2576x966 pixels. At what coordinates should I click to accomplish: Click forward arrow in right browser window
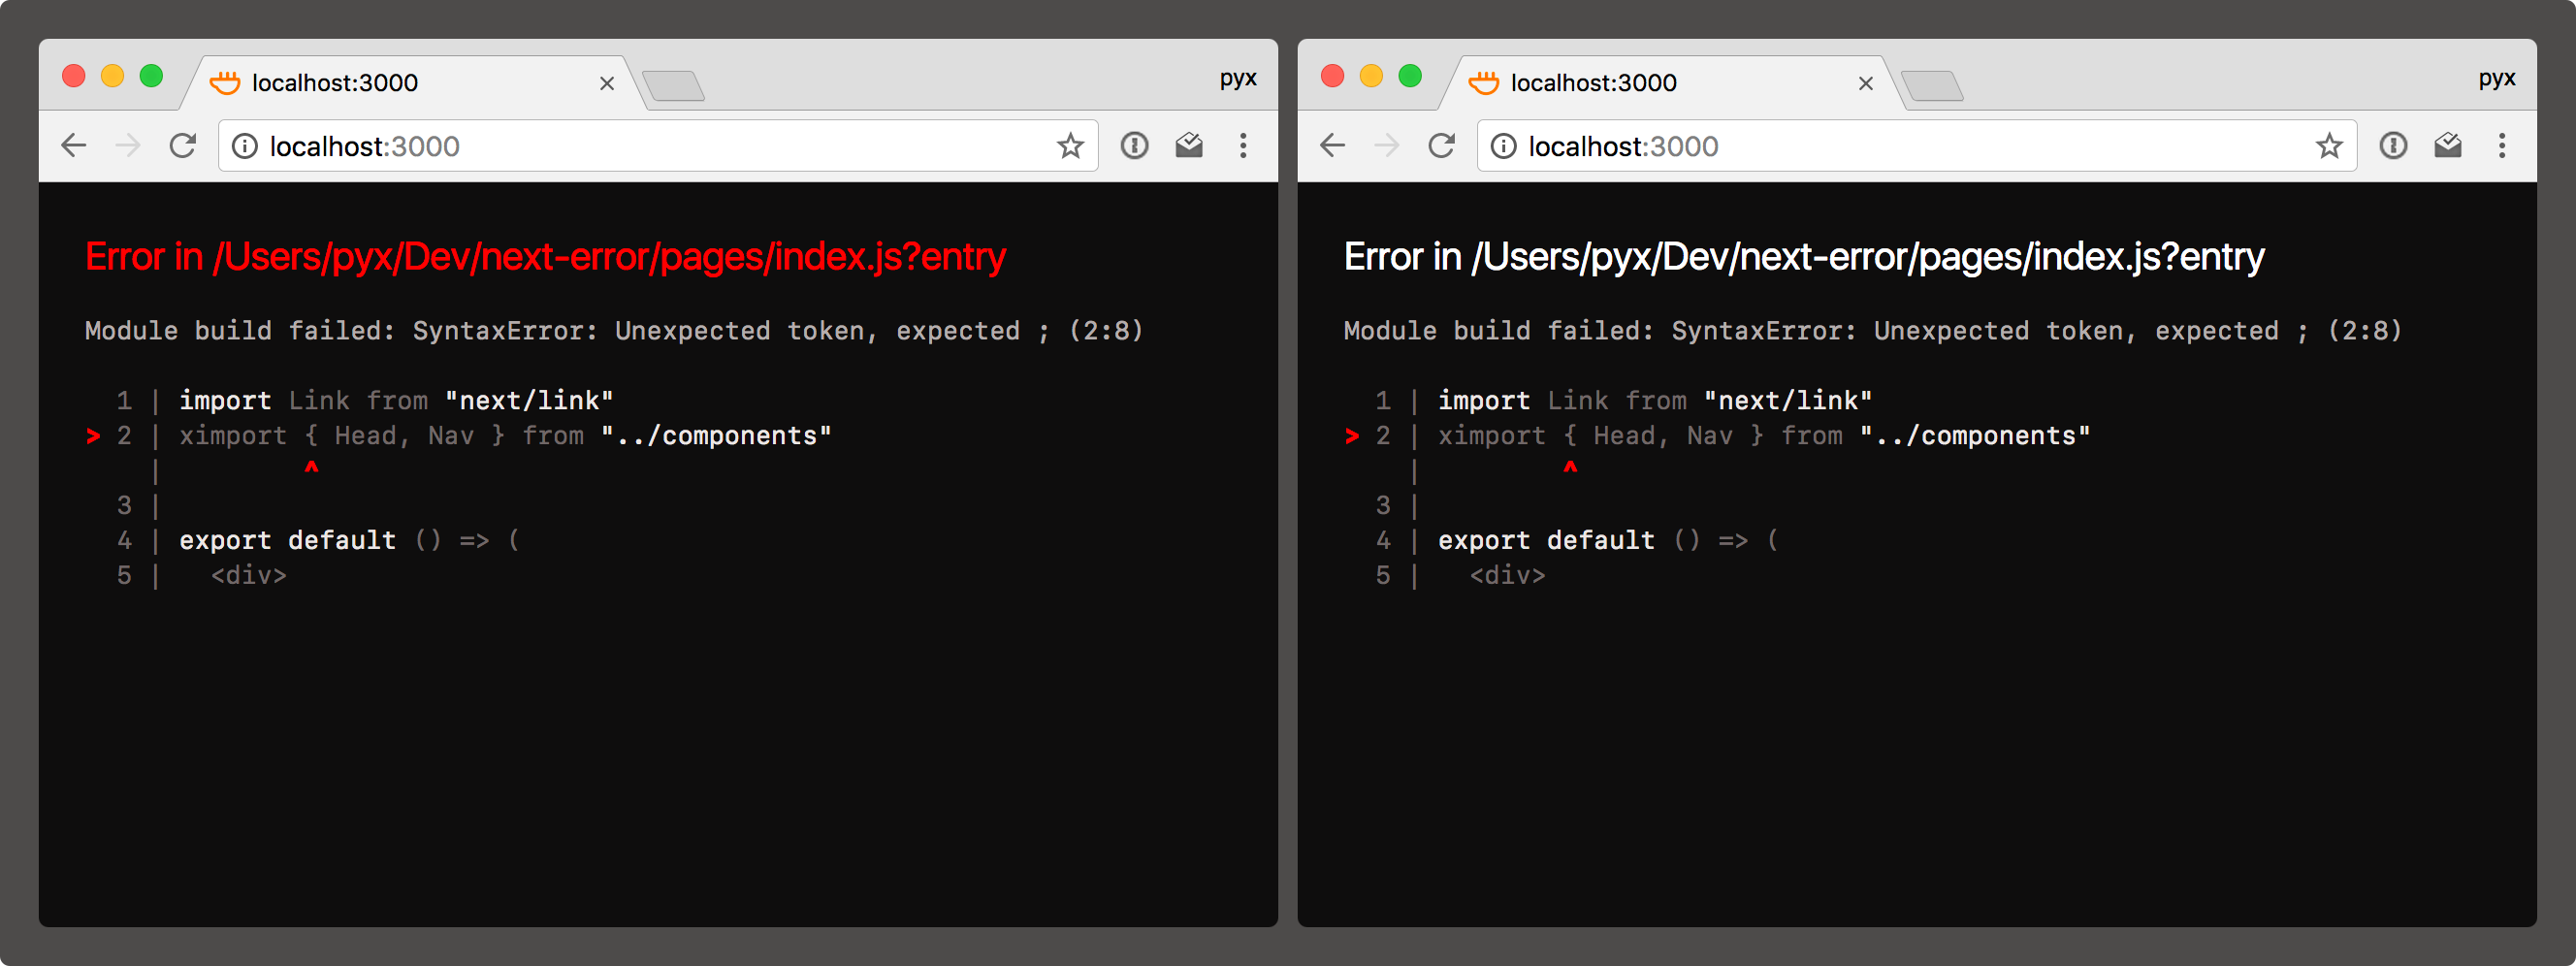[x=1387, y=146]
